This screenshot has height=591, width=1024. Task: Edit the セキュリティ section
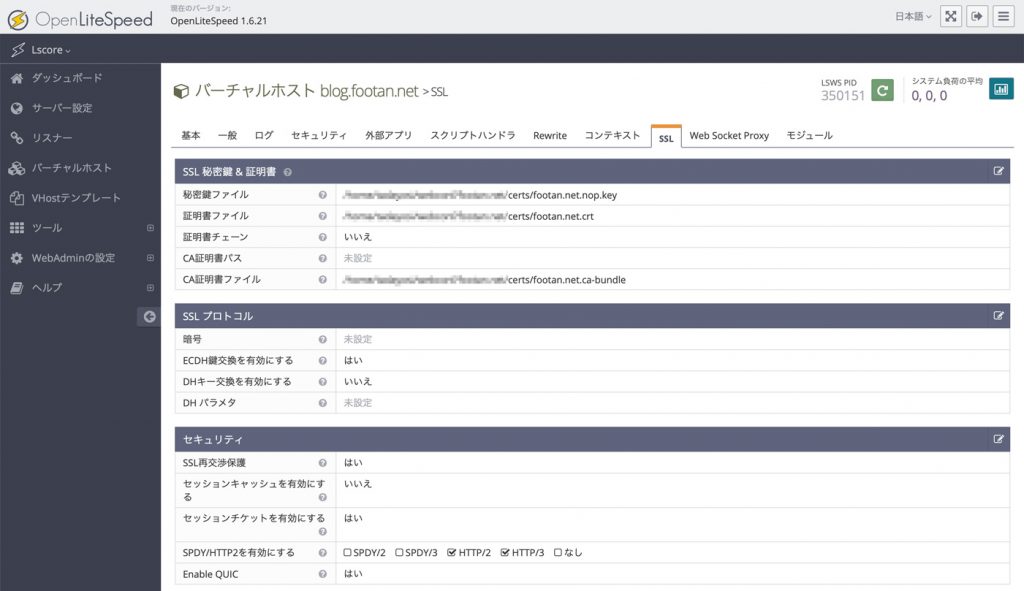pyautogui.click(x=998, y=439)
